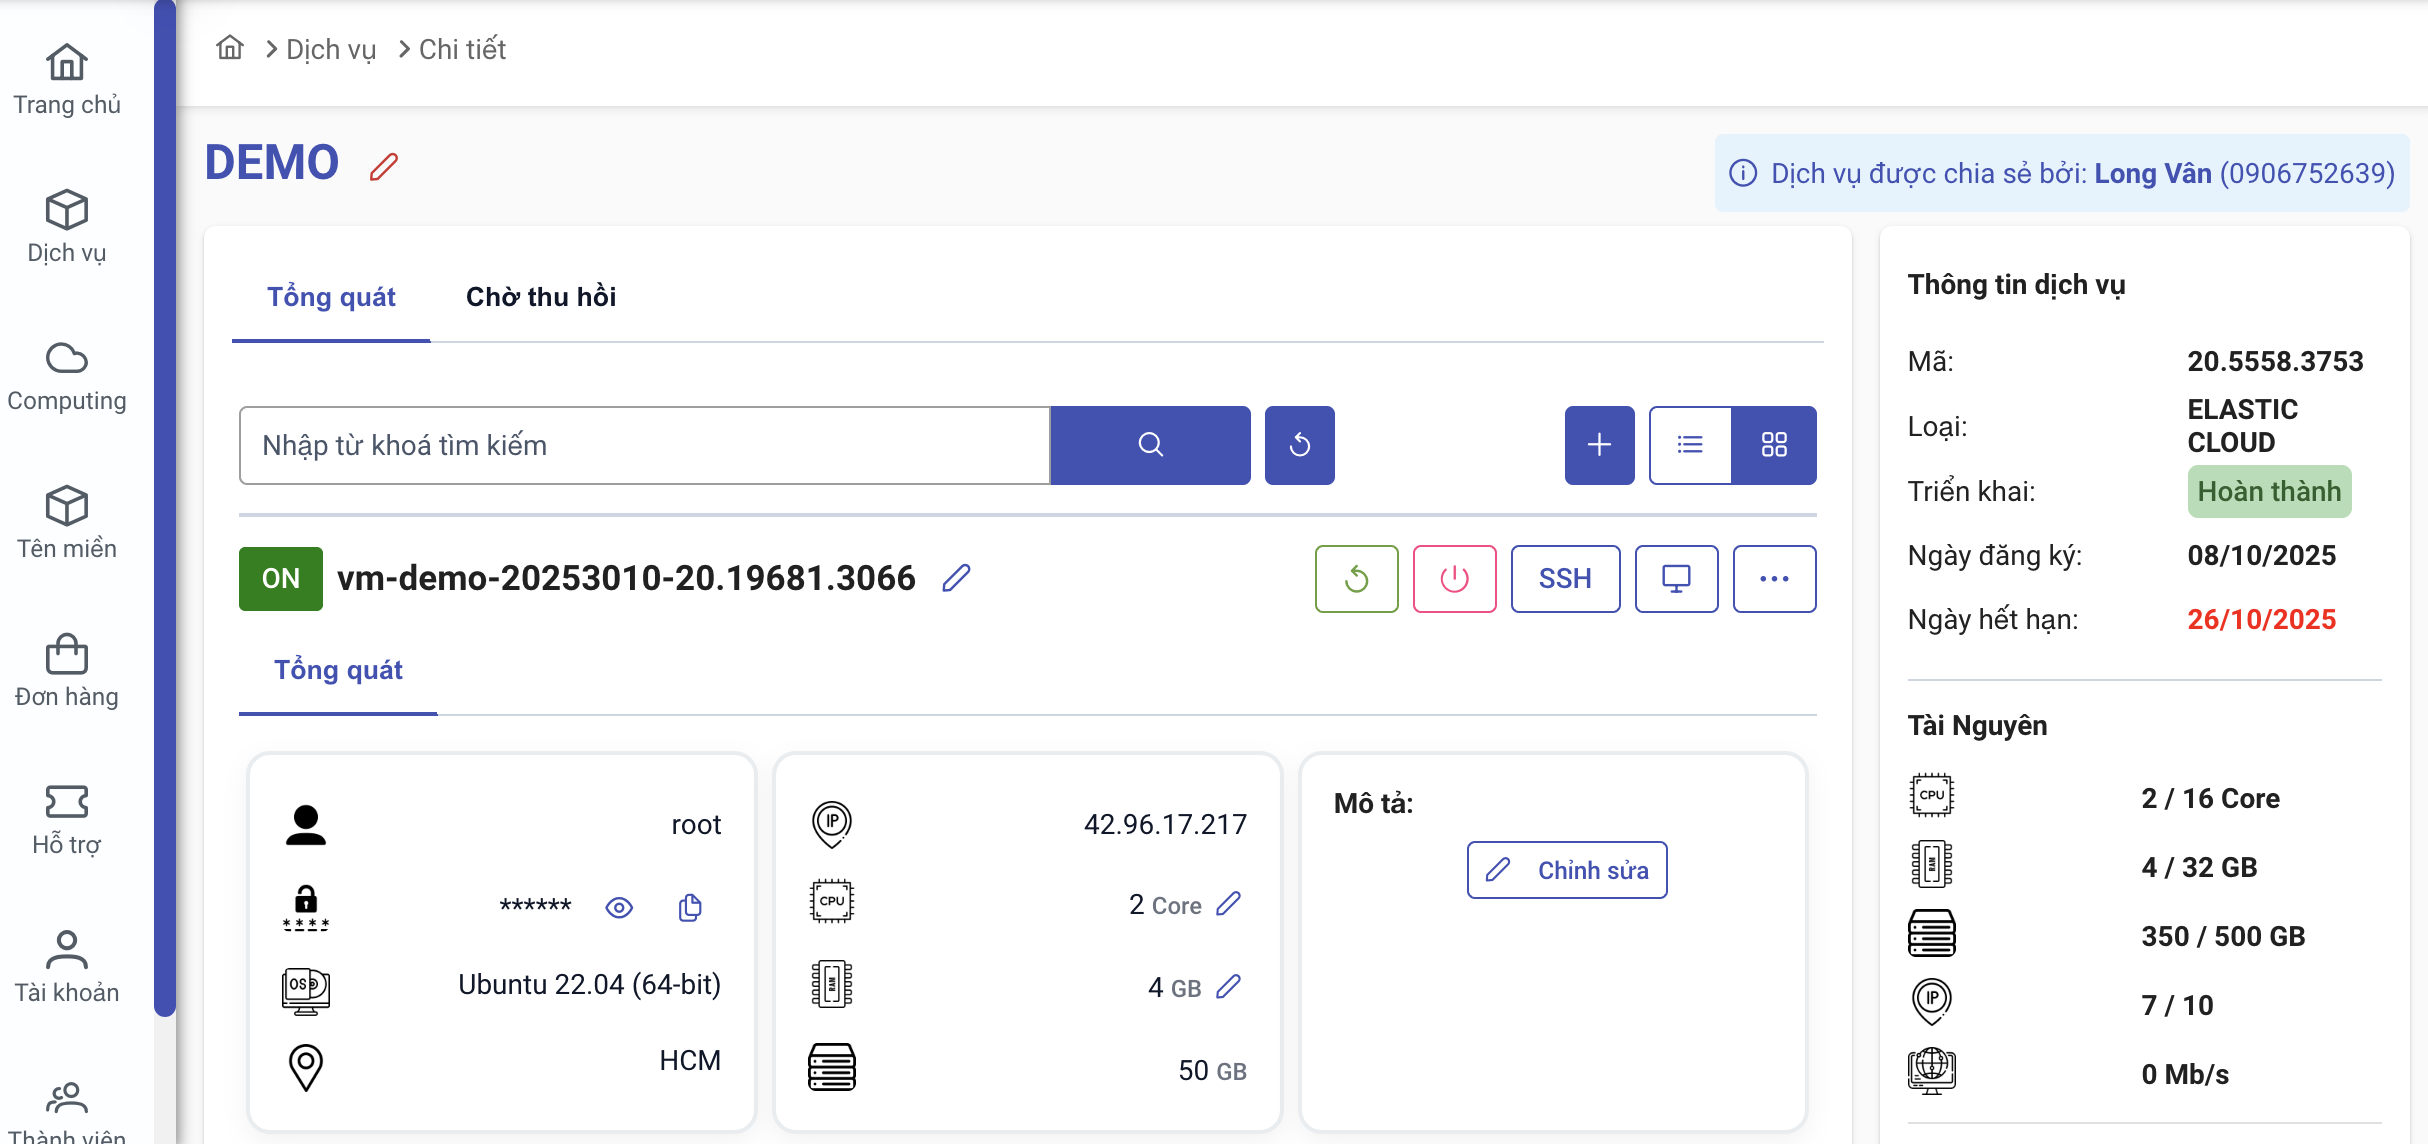
Task: Edit the DEMO service name pencil
Action: point(384,166)
